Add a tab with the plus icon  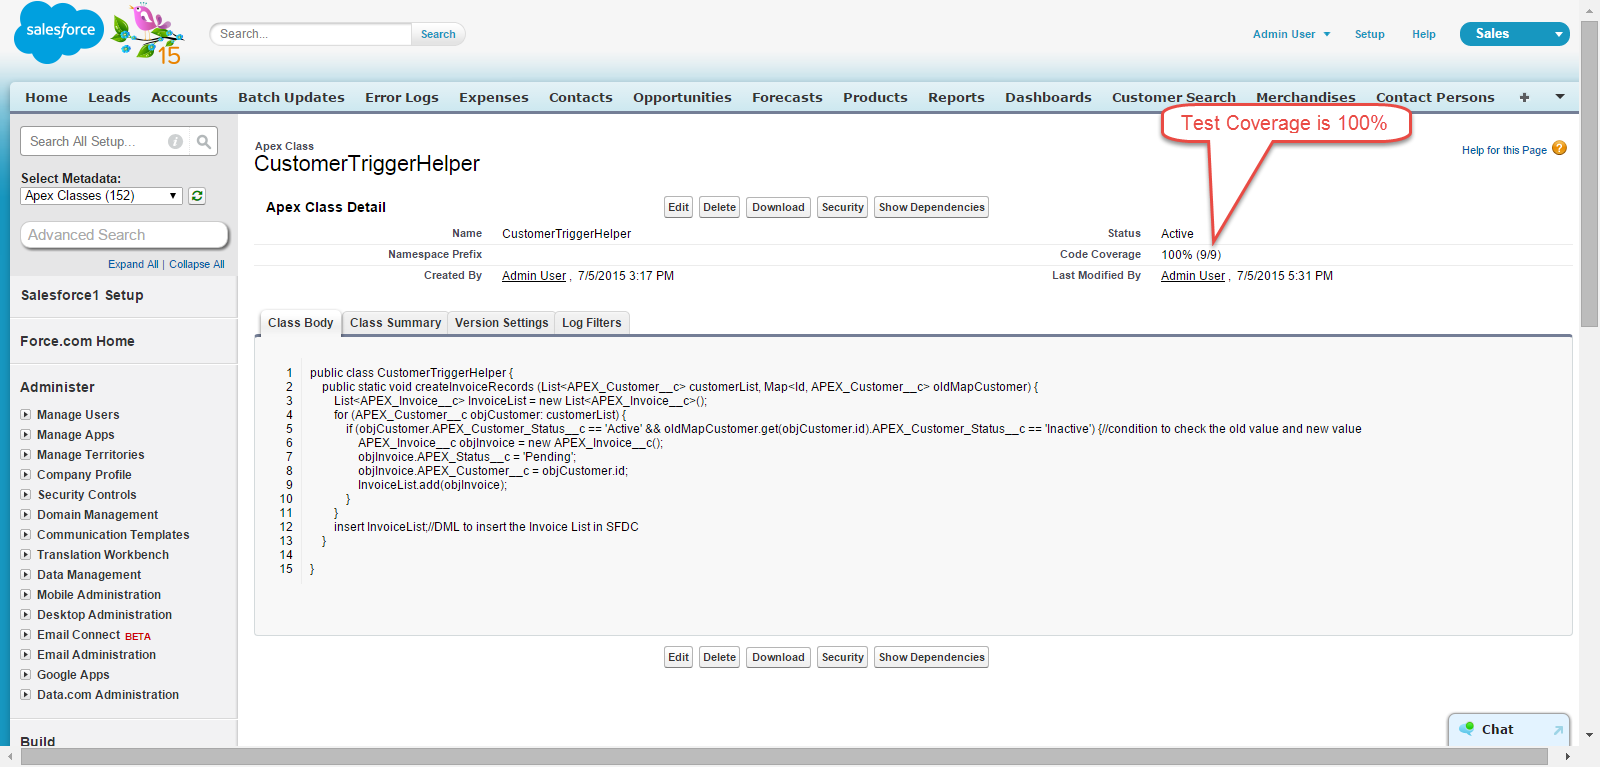click(1524, 97)
